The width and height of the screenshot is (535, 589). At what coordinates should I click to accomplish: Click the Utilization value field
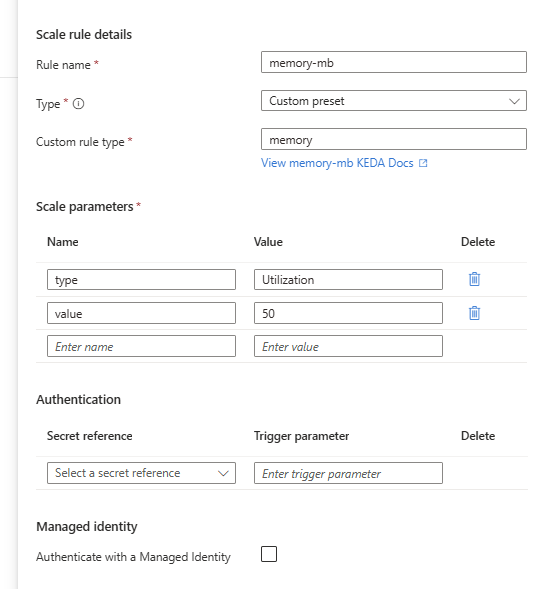pos(348,279)
